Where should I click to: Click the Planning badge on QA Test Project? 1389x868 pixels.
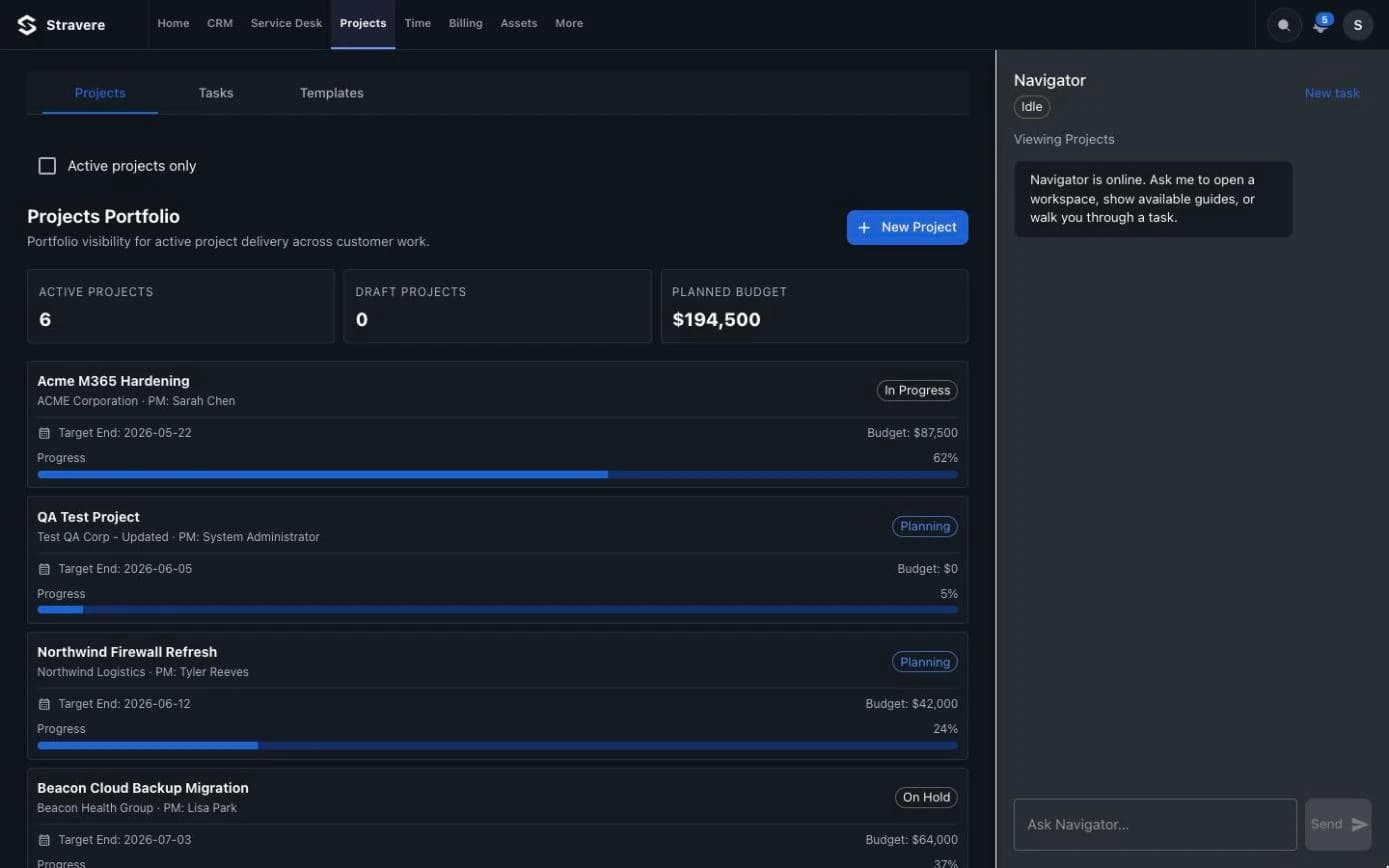click(x=925, y=526)
